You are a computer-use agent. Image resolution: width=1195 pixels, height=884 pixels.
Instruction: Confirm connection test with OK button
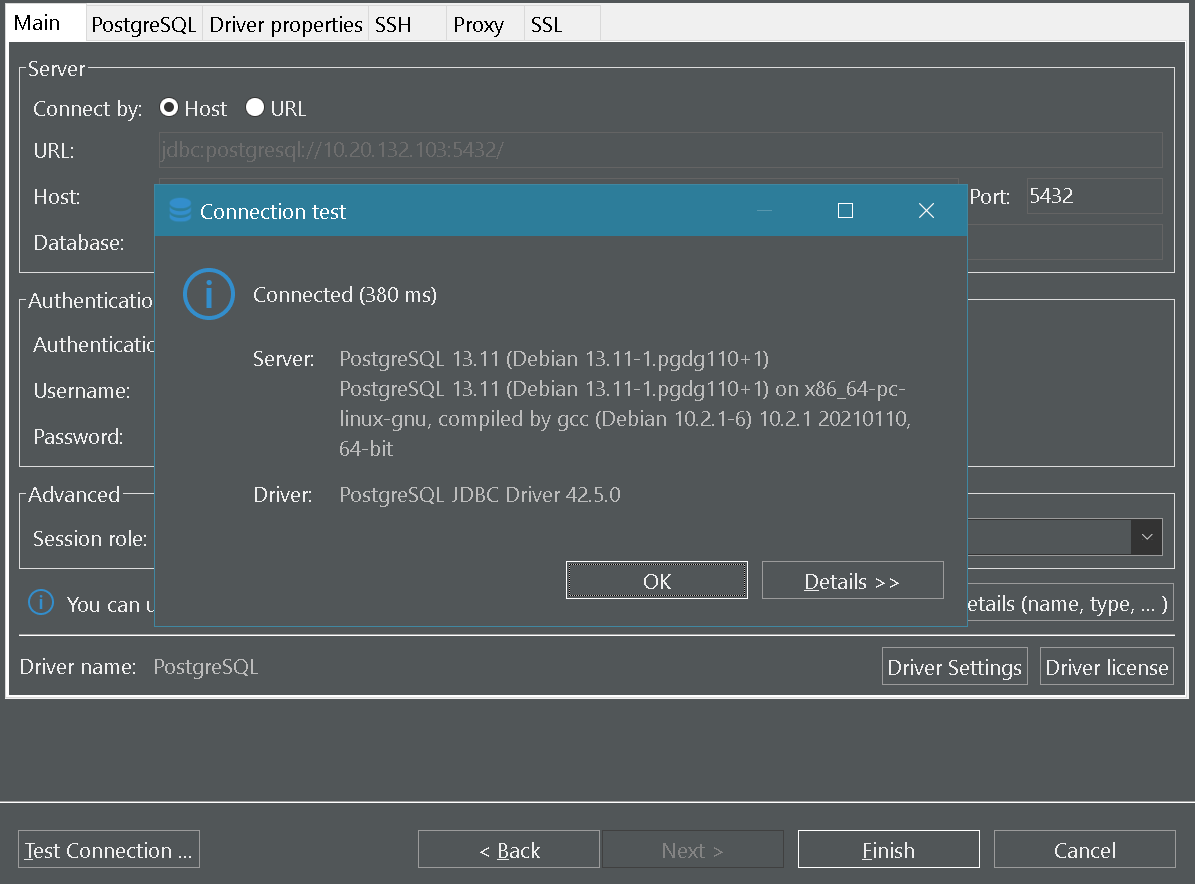pyautogui.click(x=657, y=581)
